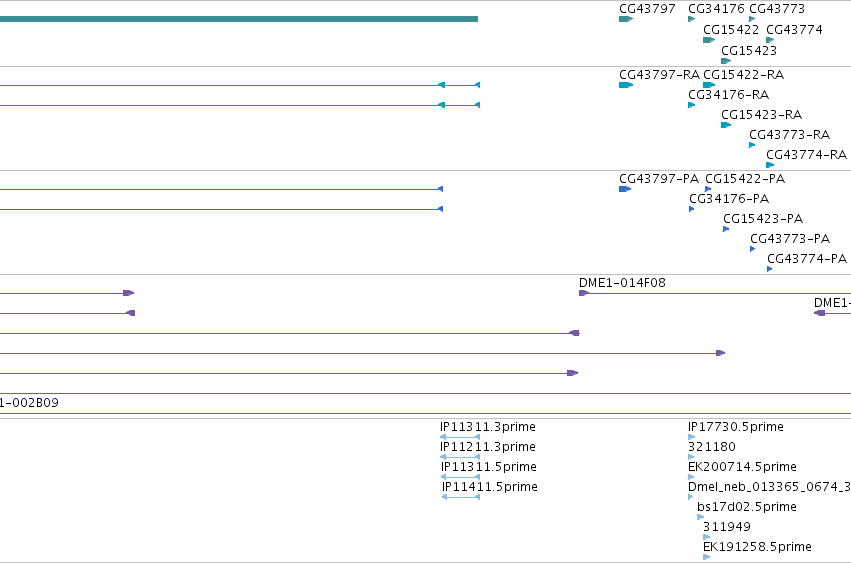Select the CG43773-PA label
Viewport: 851px width, 563px height.
pos(790,239)
